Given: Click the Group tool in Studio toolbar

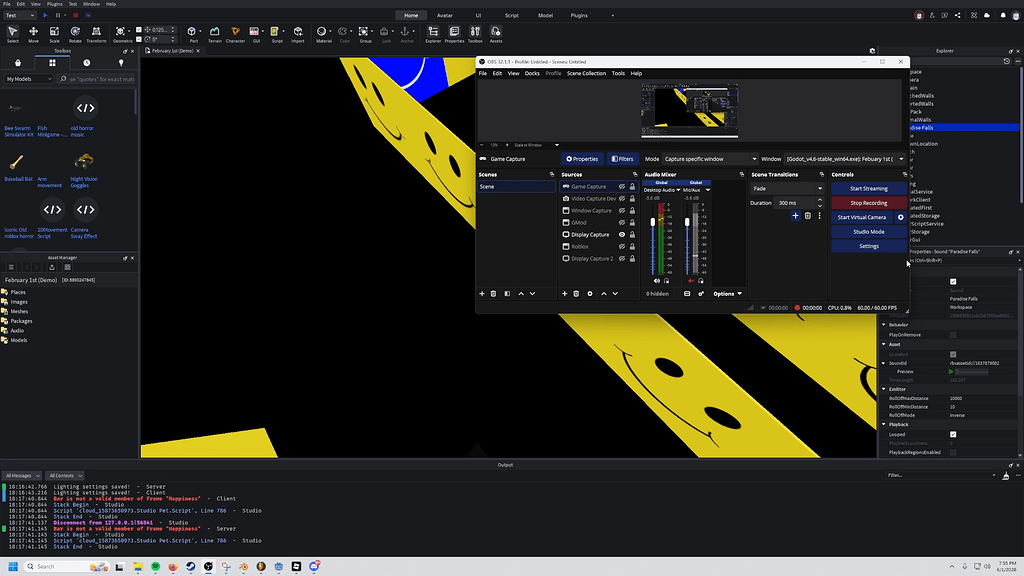Looking at the screenshot, I should [x=365, y=34].
